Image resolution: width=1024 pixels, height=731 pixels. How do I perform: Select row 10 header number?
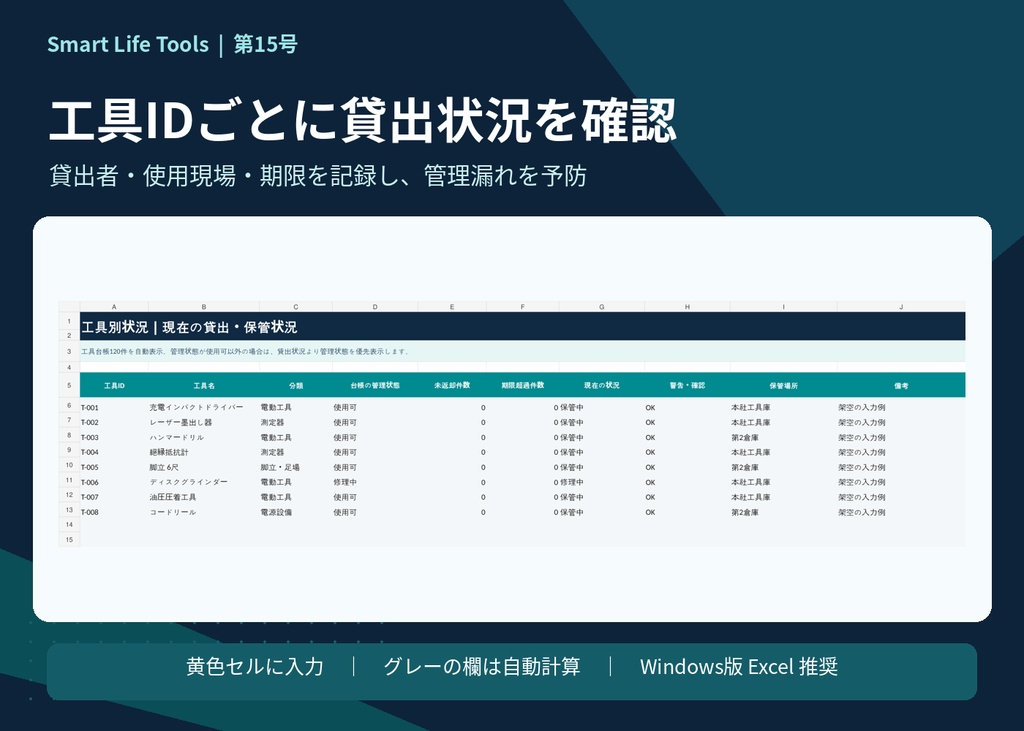(x=69, y=466)
